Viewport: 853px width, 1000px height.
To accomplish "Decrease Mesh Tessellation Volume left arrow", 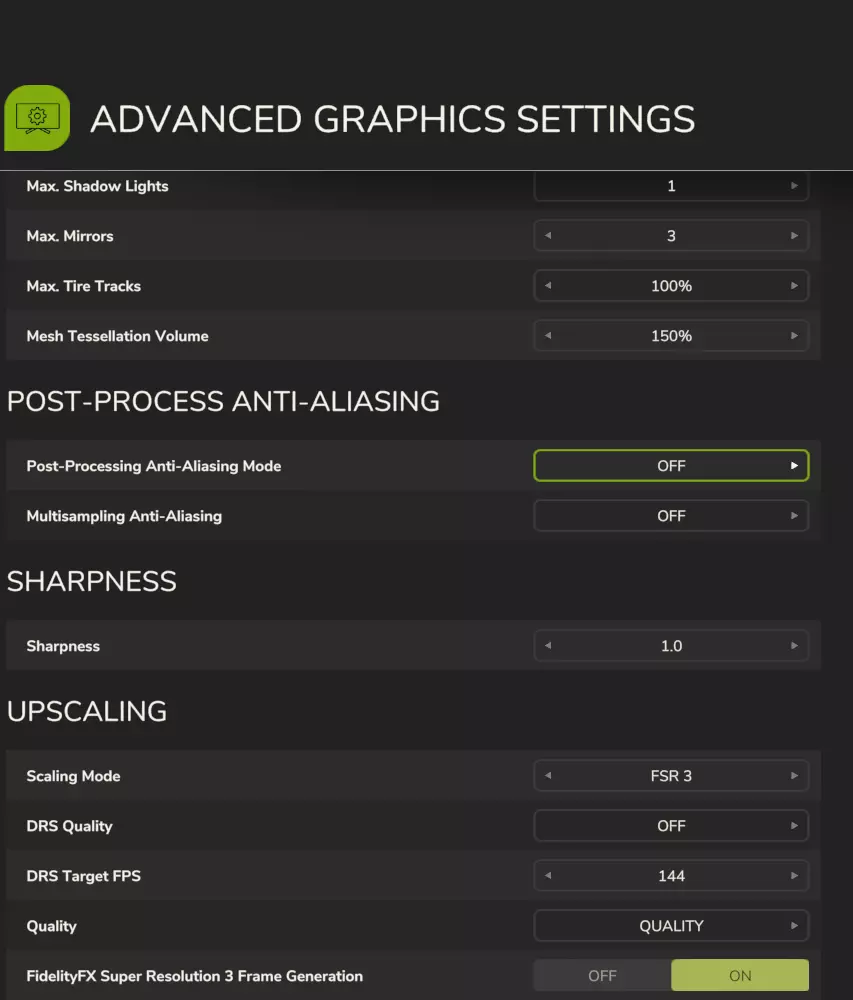I will 547,336.
